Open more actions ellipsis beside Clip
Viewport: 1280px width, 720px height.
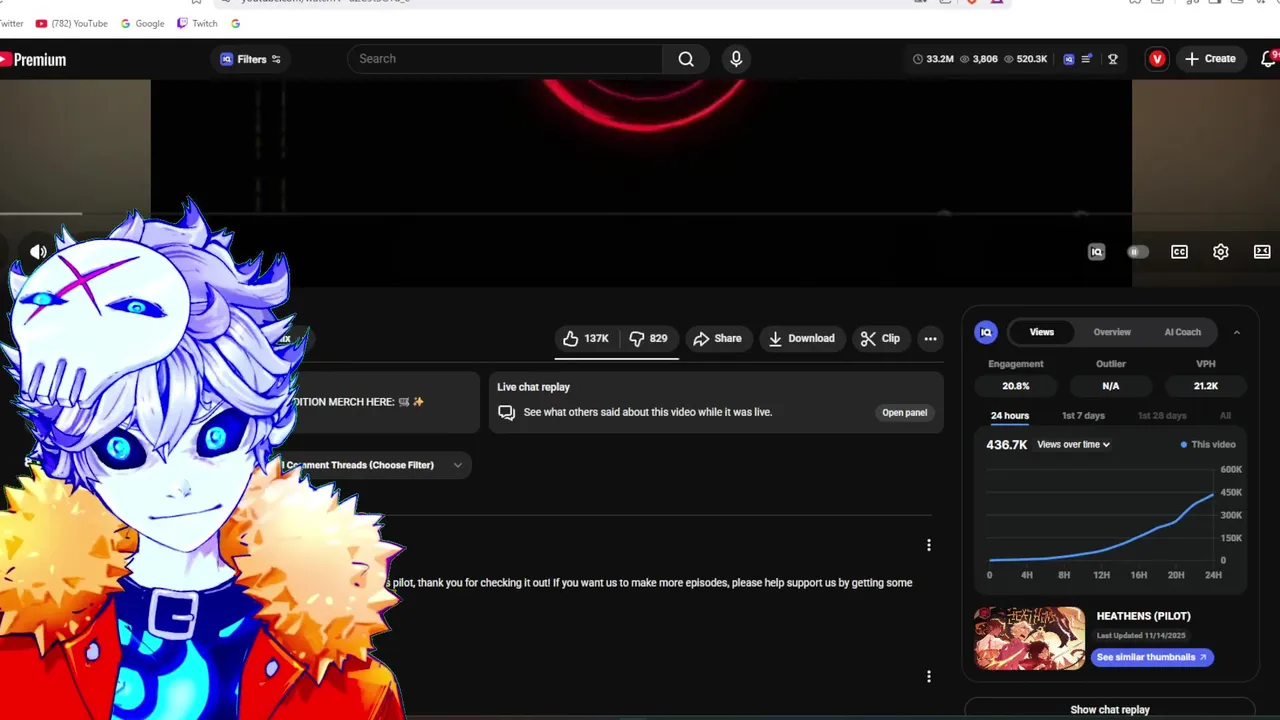(930, 338)
